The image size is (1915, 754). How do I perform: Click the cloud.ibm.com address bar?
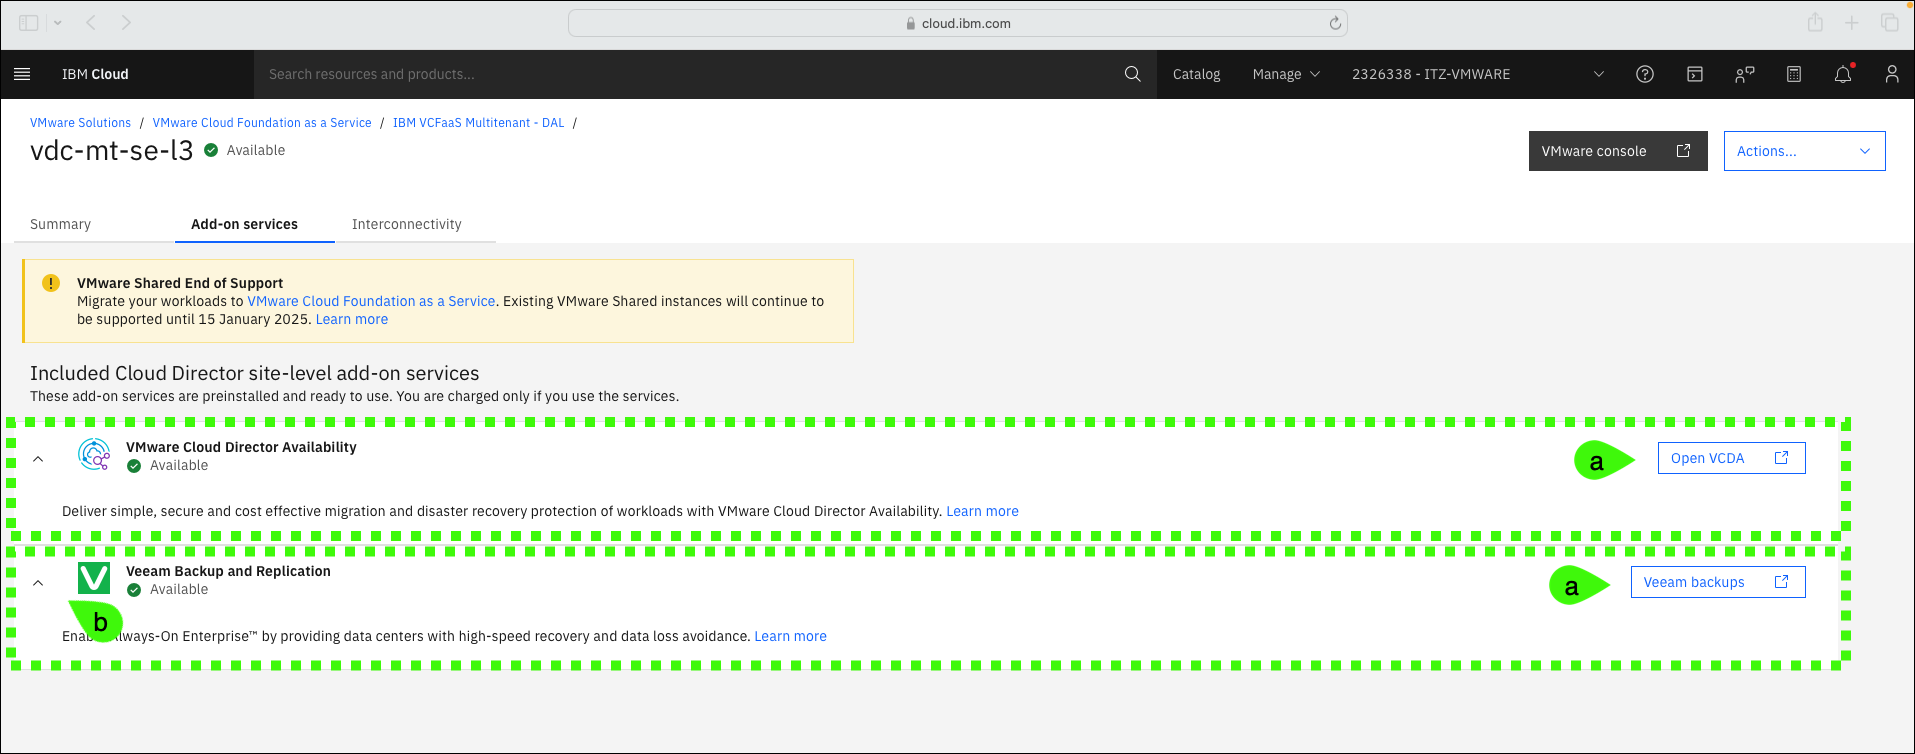pos(957,23)
